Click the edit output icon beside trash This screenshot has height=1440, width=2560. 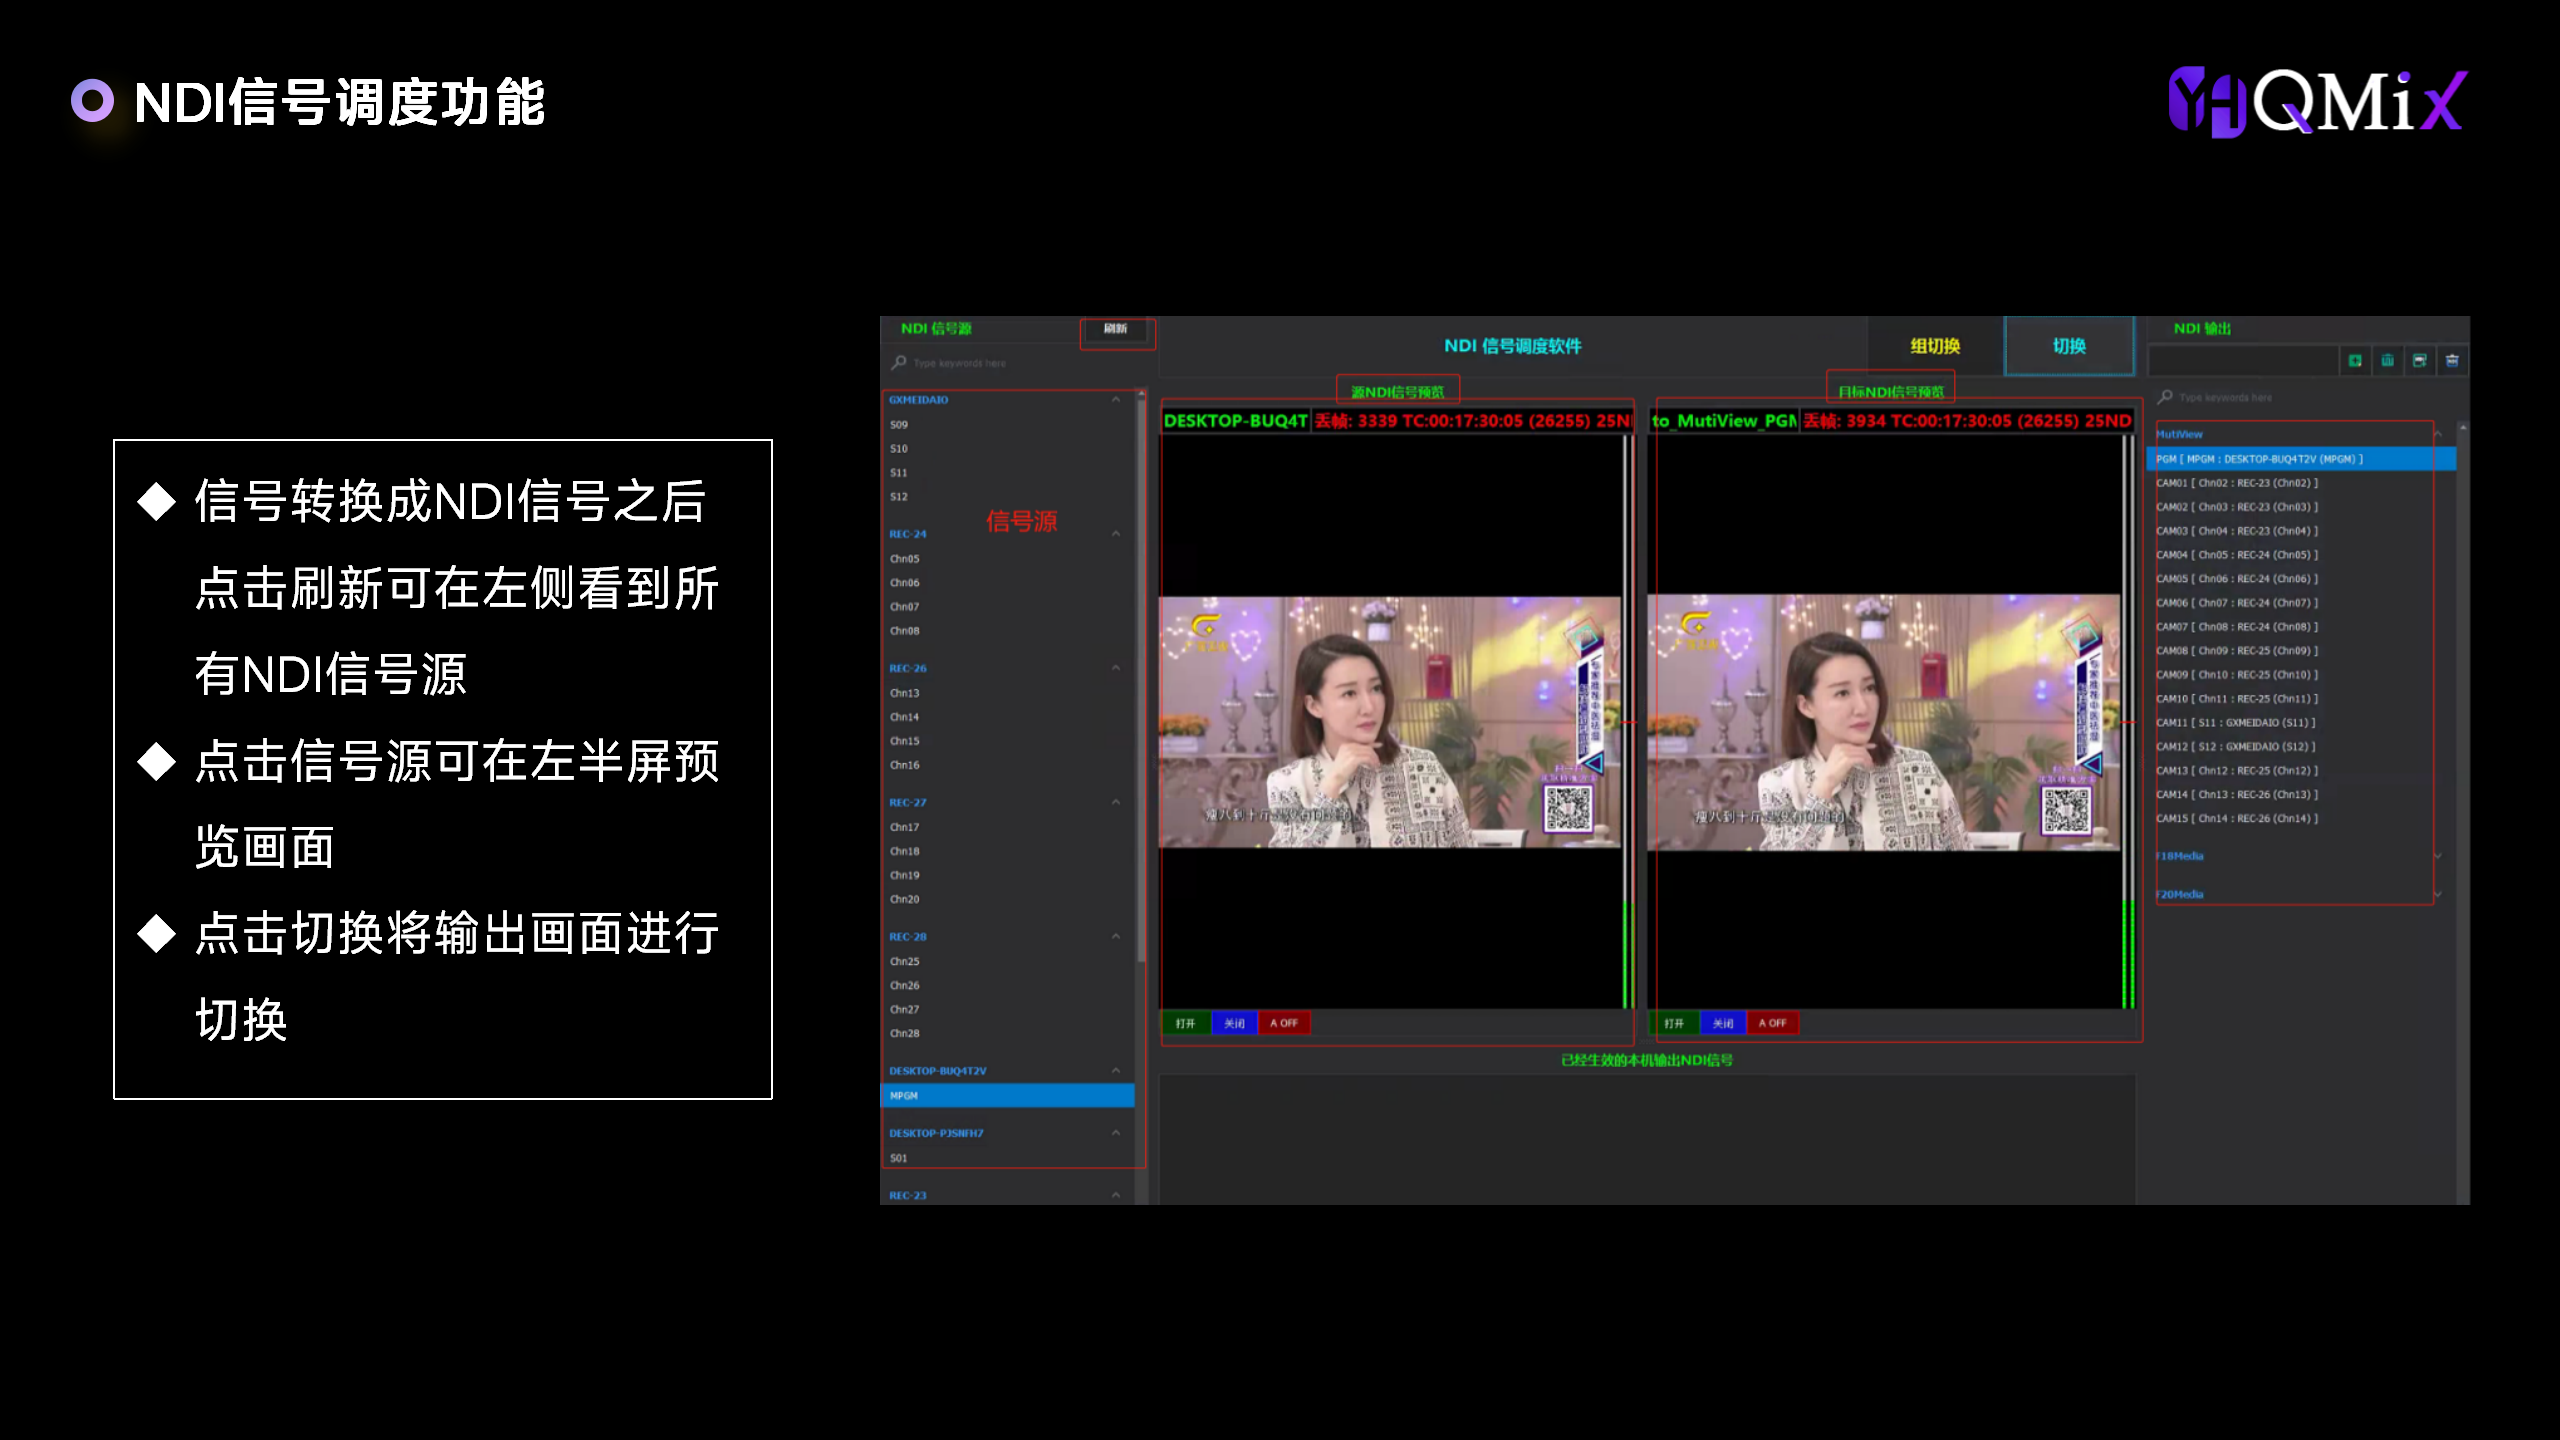2419,361
